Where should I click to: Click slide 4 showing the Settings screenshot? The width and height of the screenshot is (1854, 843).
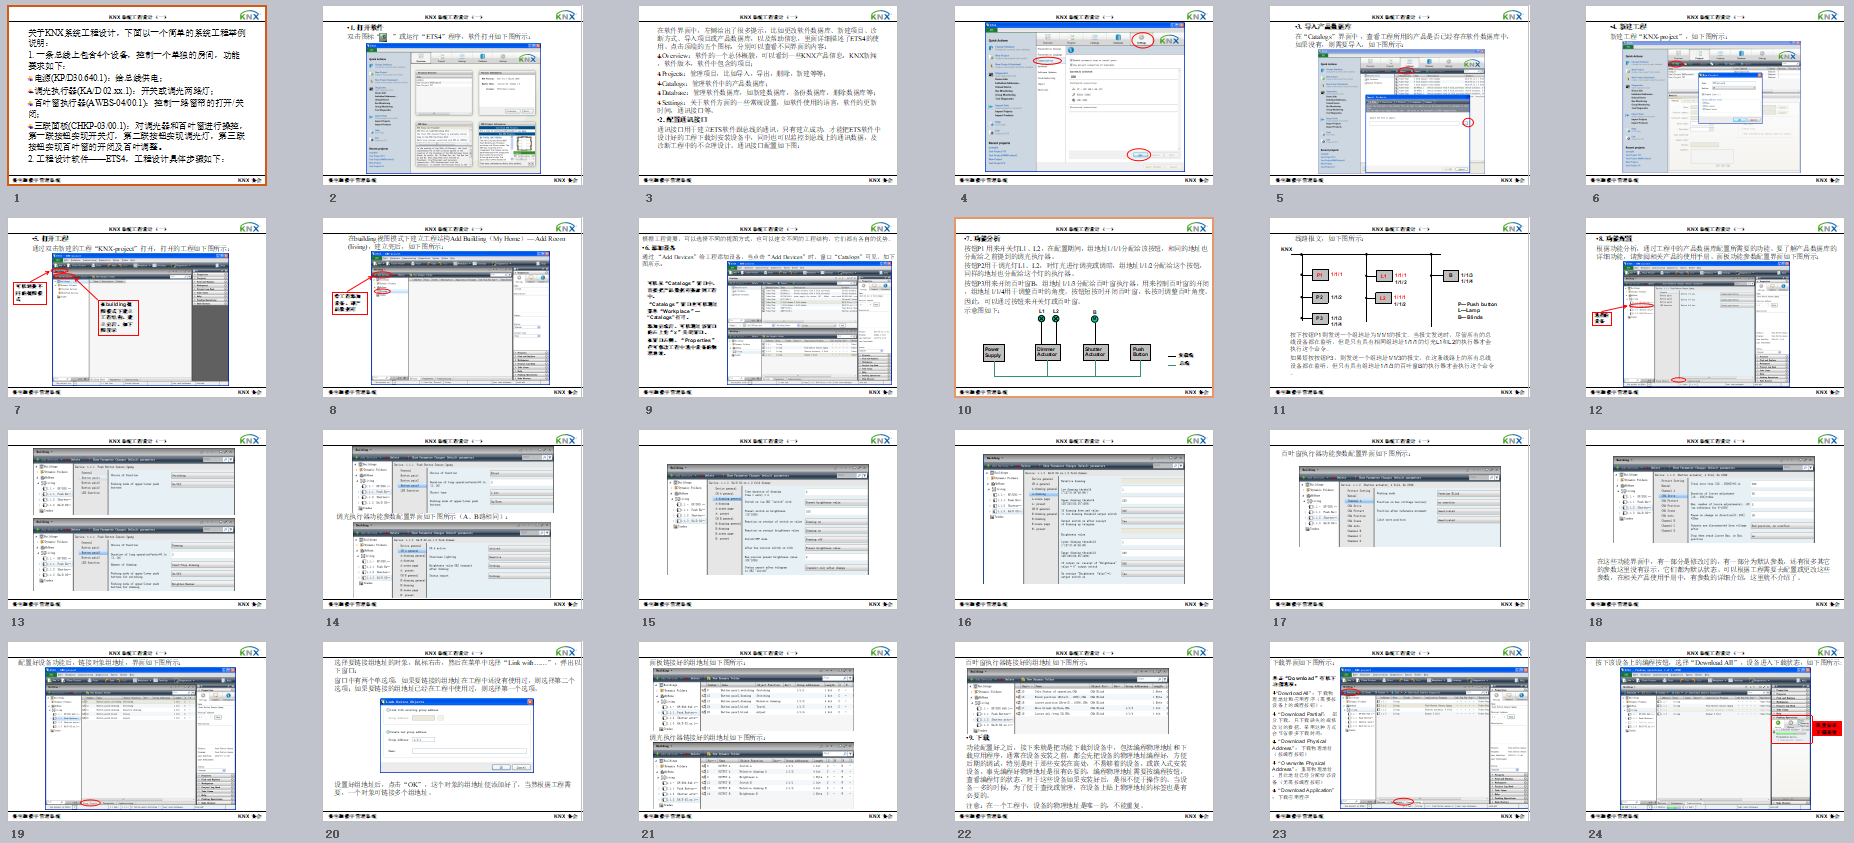[1083, 96]
